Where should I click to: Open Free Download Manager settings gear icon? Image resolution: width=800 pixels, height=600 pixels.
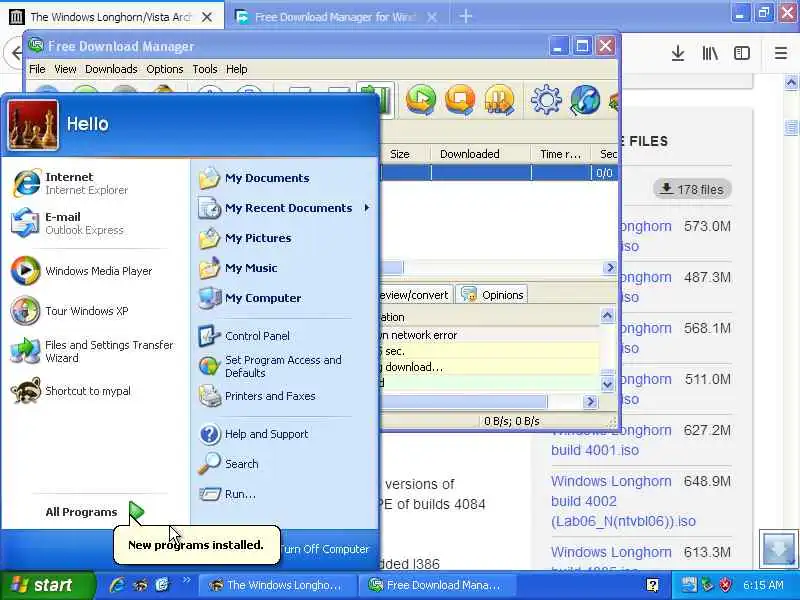546,99
